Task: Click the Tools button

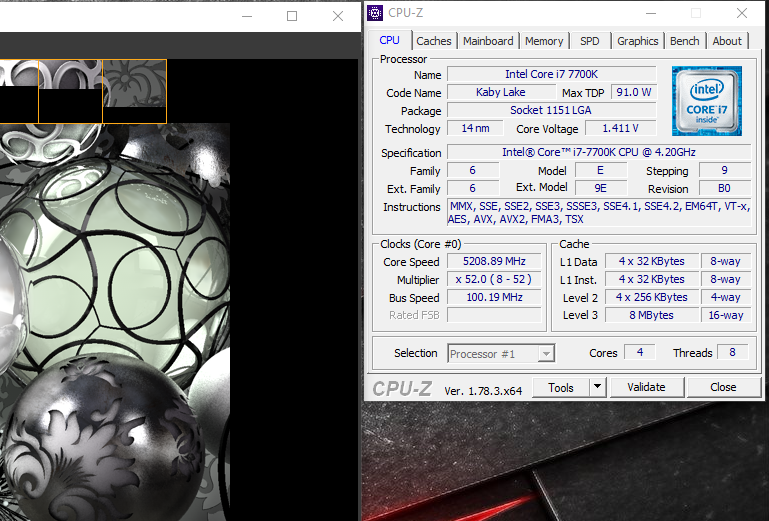Action: [561, 388]
